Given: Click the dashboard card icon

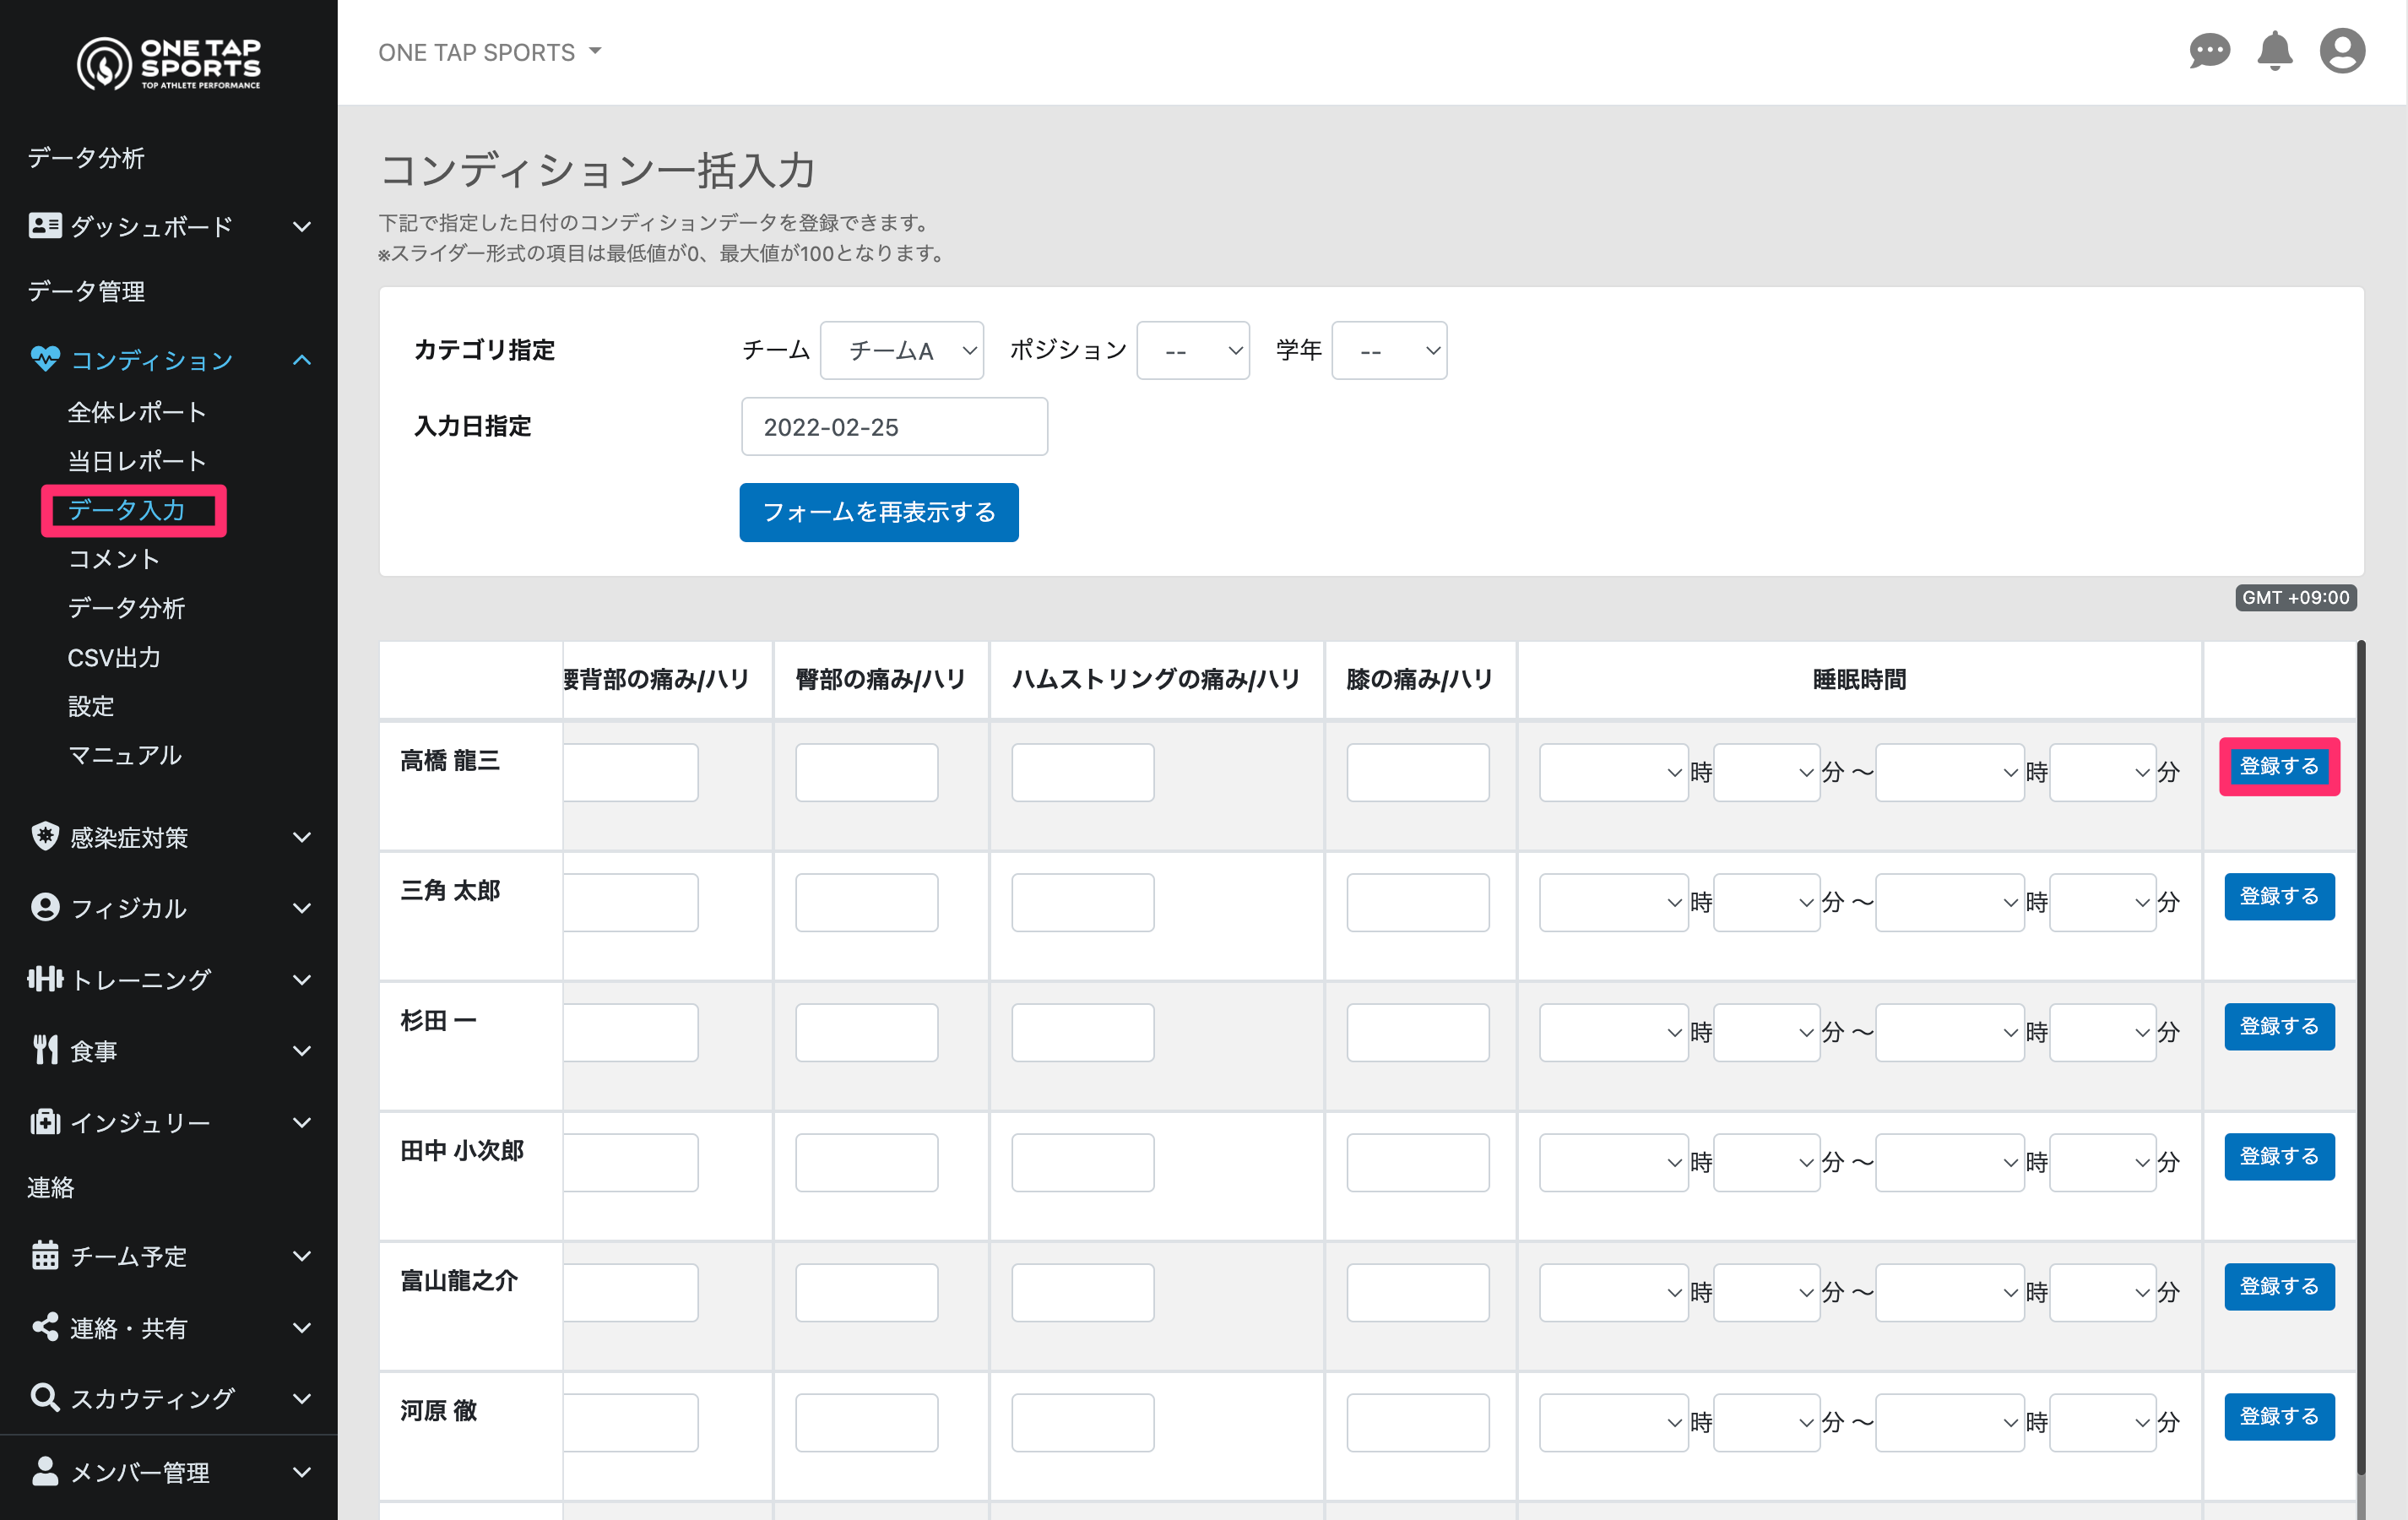Looking at the screenshot, I should 45,226.
